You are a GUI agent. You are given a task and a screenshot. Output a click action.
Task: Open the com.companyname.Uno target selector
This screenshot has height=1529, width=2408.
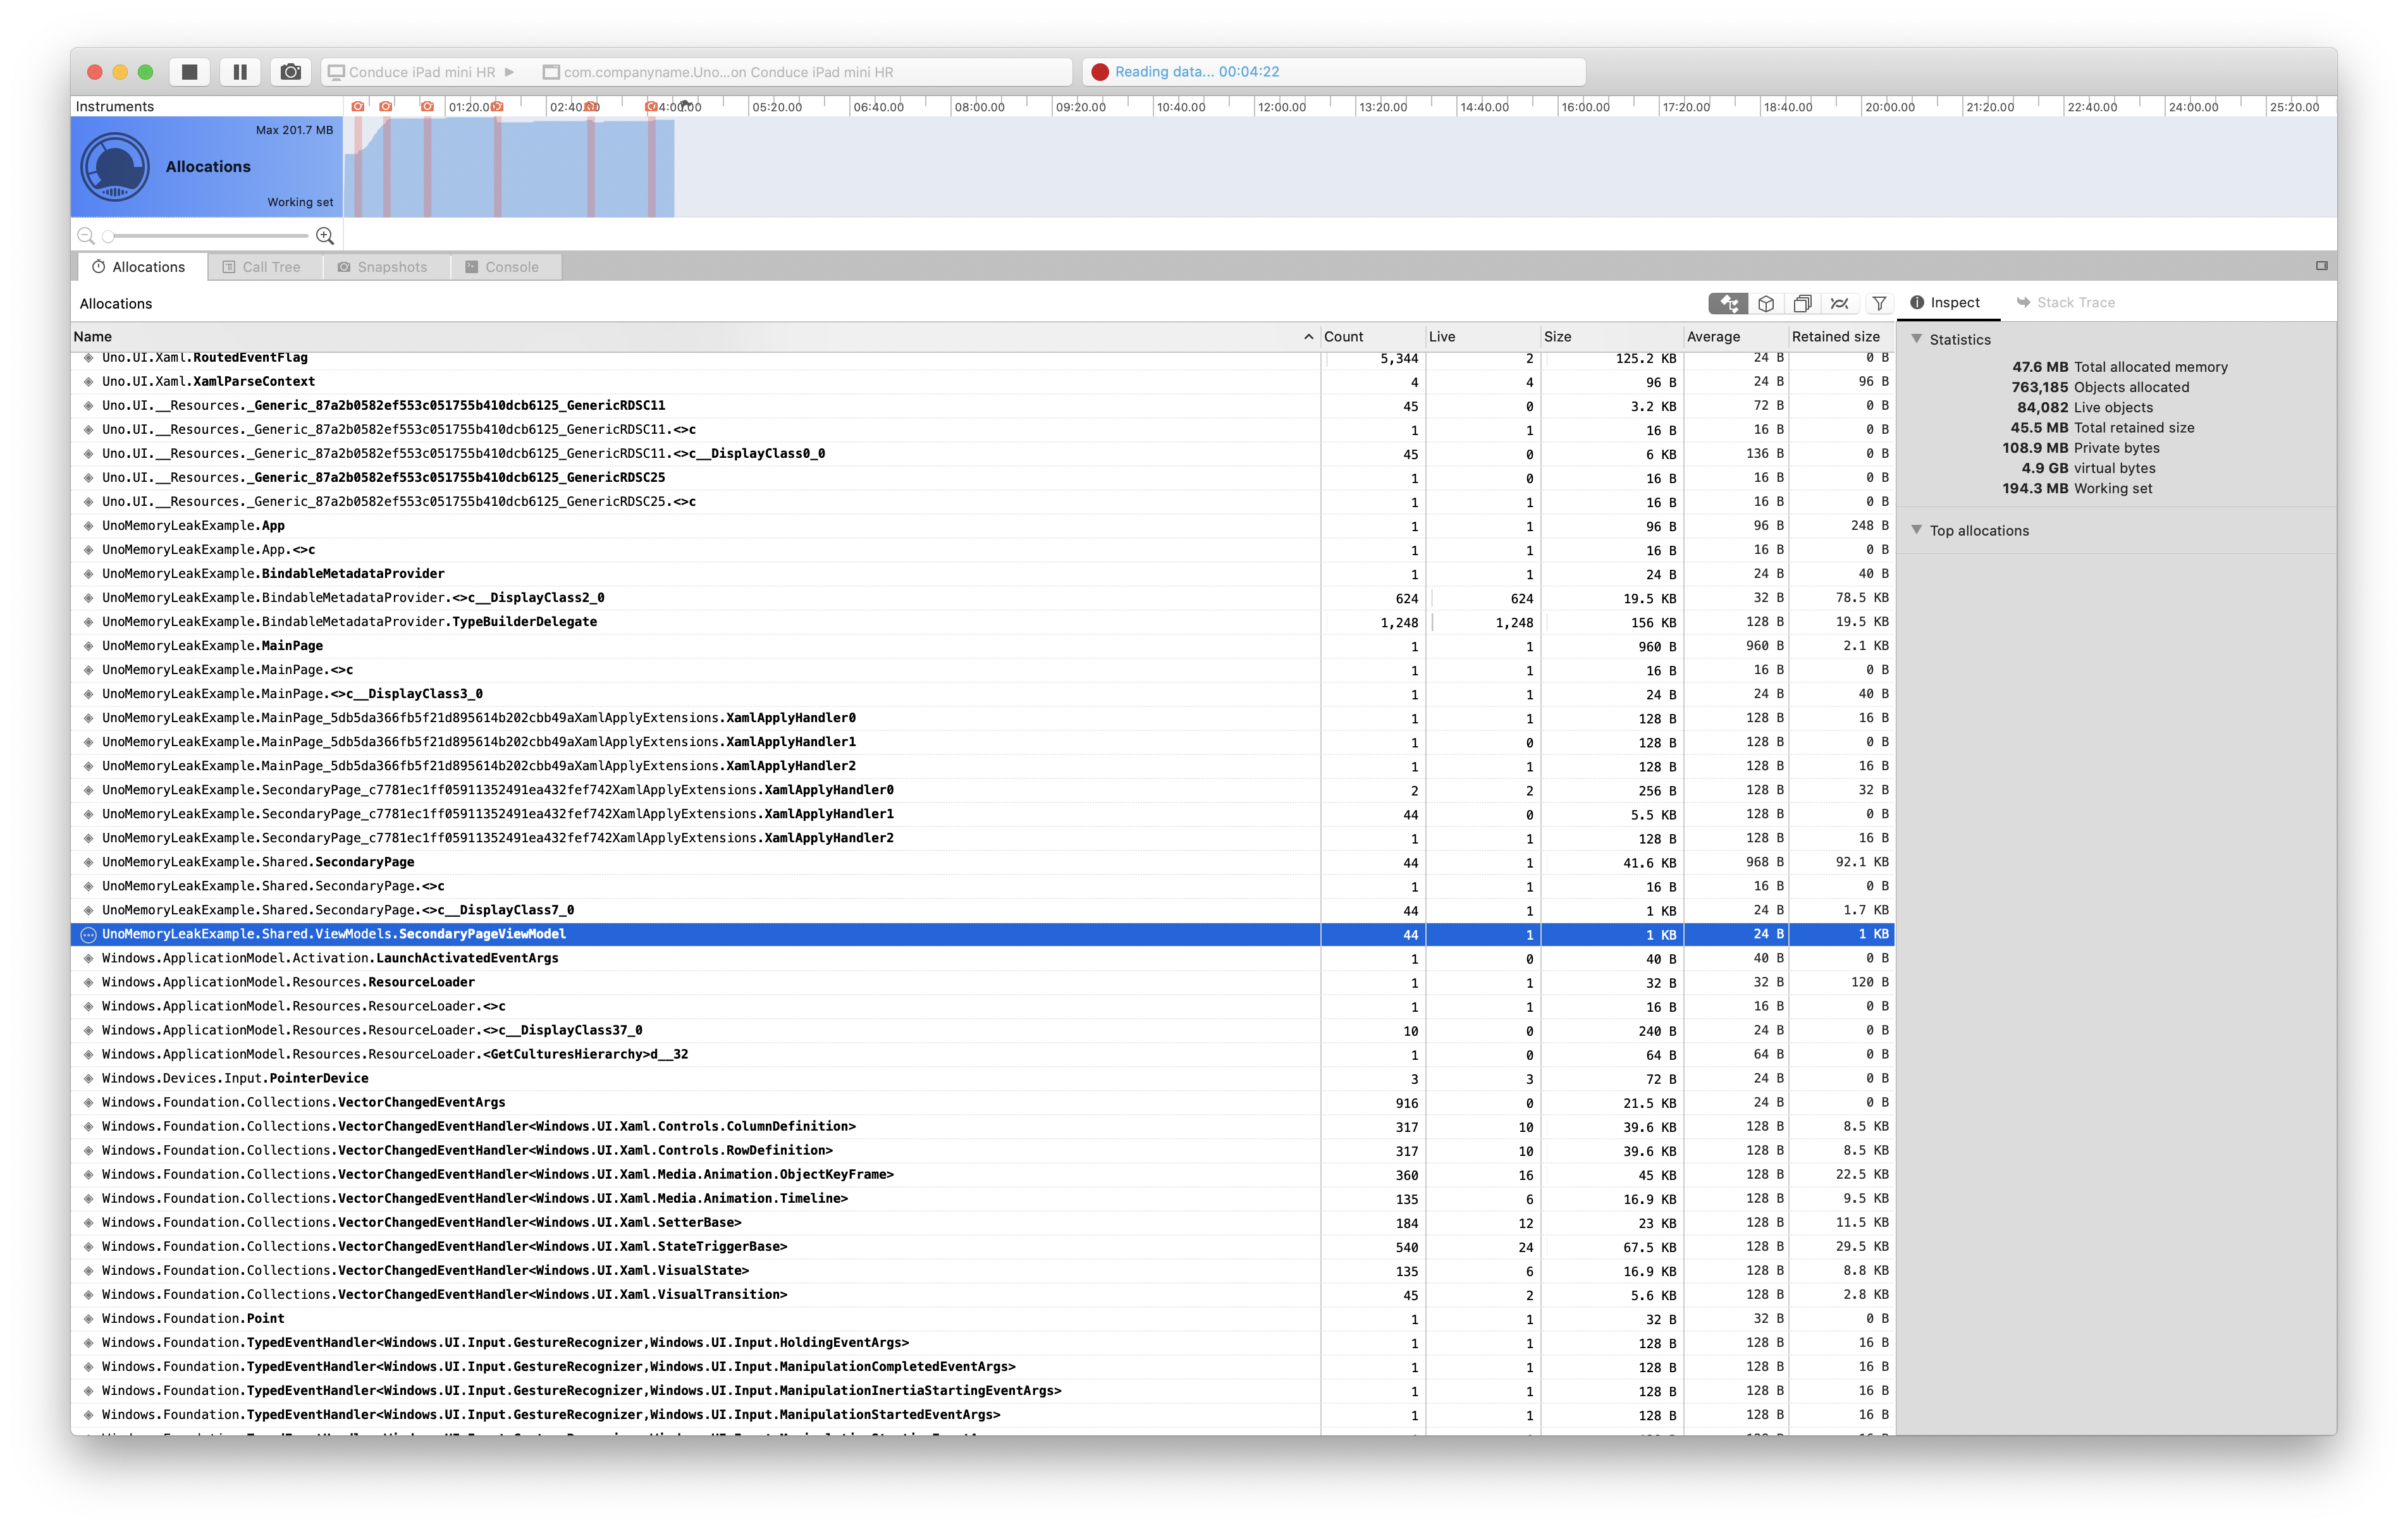pyautogui.click(x=718, y=72)
